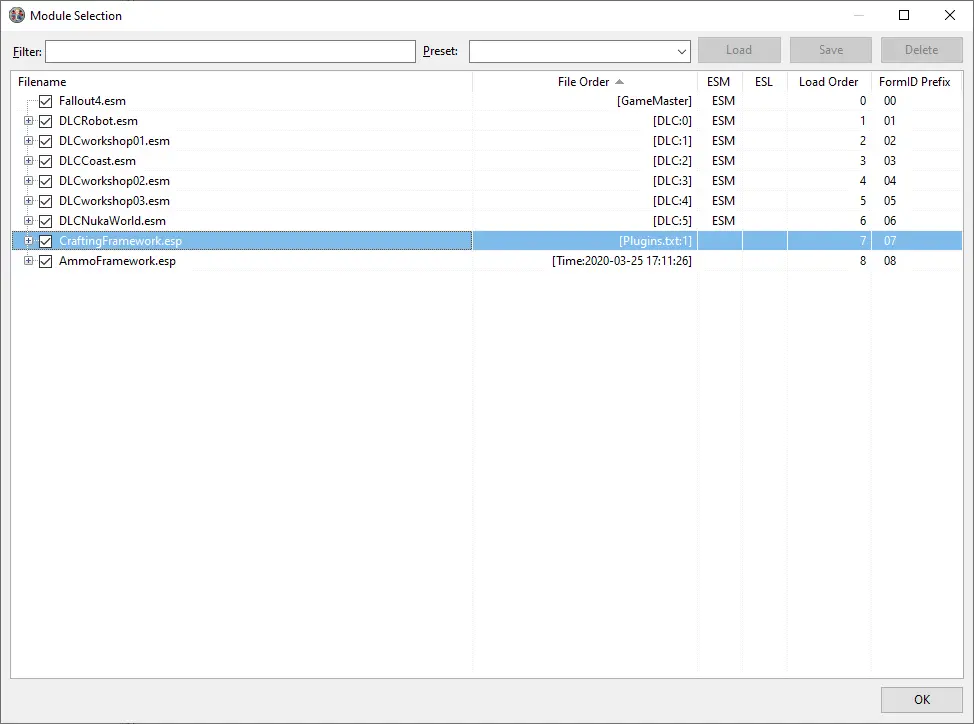Select the DLCCoast.esm filename

pyautogui.click(x=97, y=161)
